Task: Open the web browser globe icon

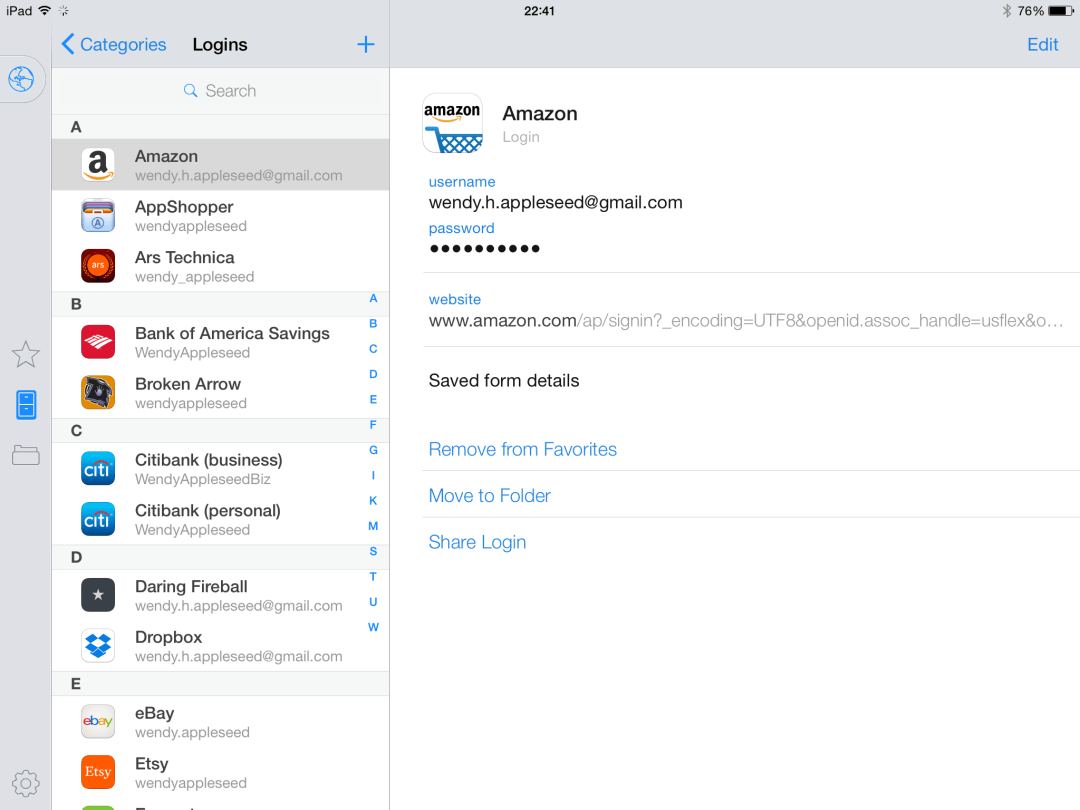Action: [21, 79]
